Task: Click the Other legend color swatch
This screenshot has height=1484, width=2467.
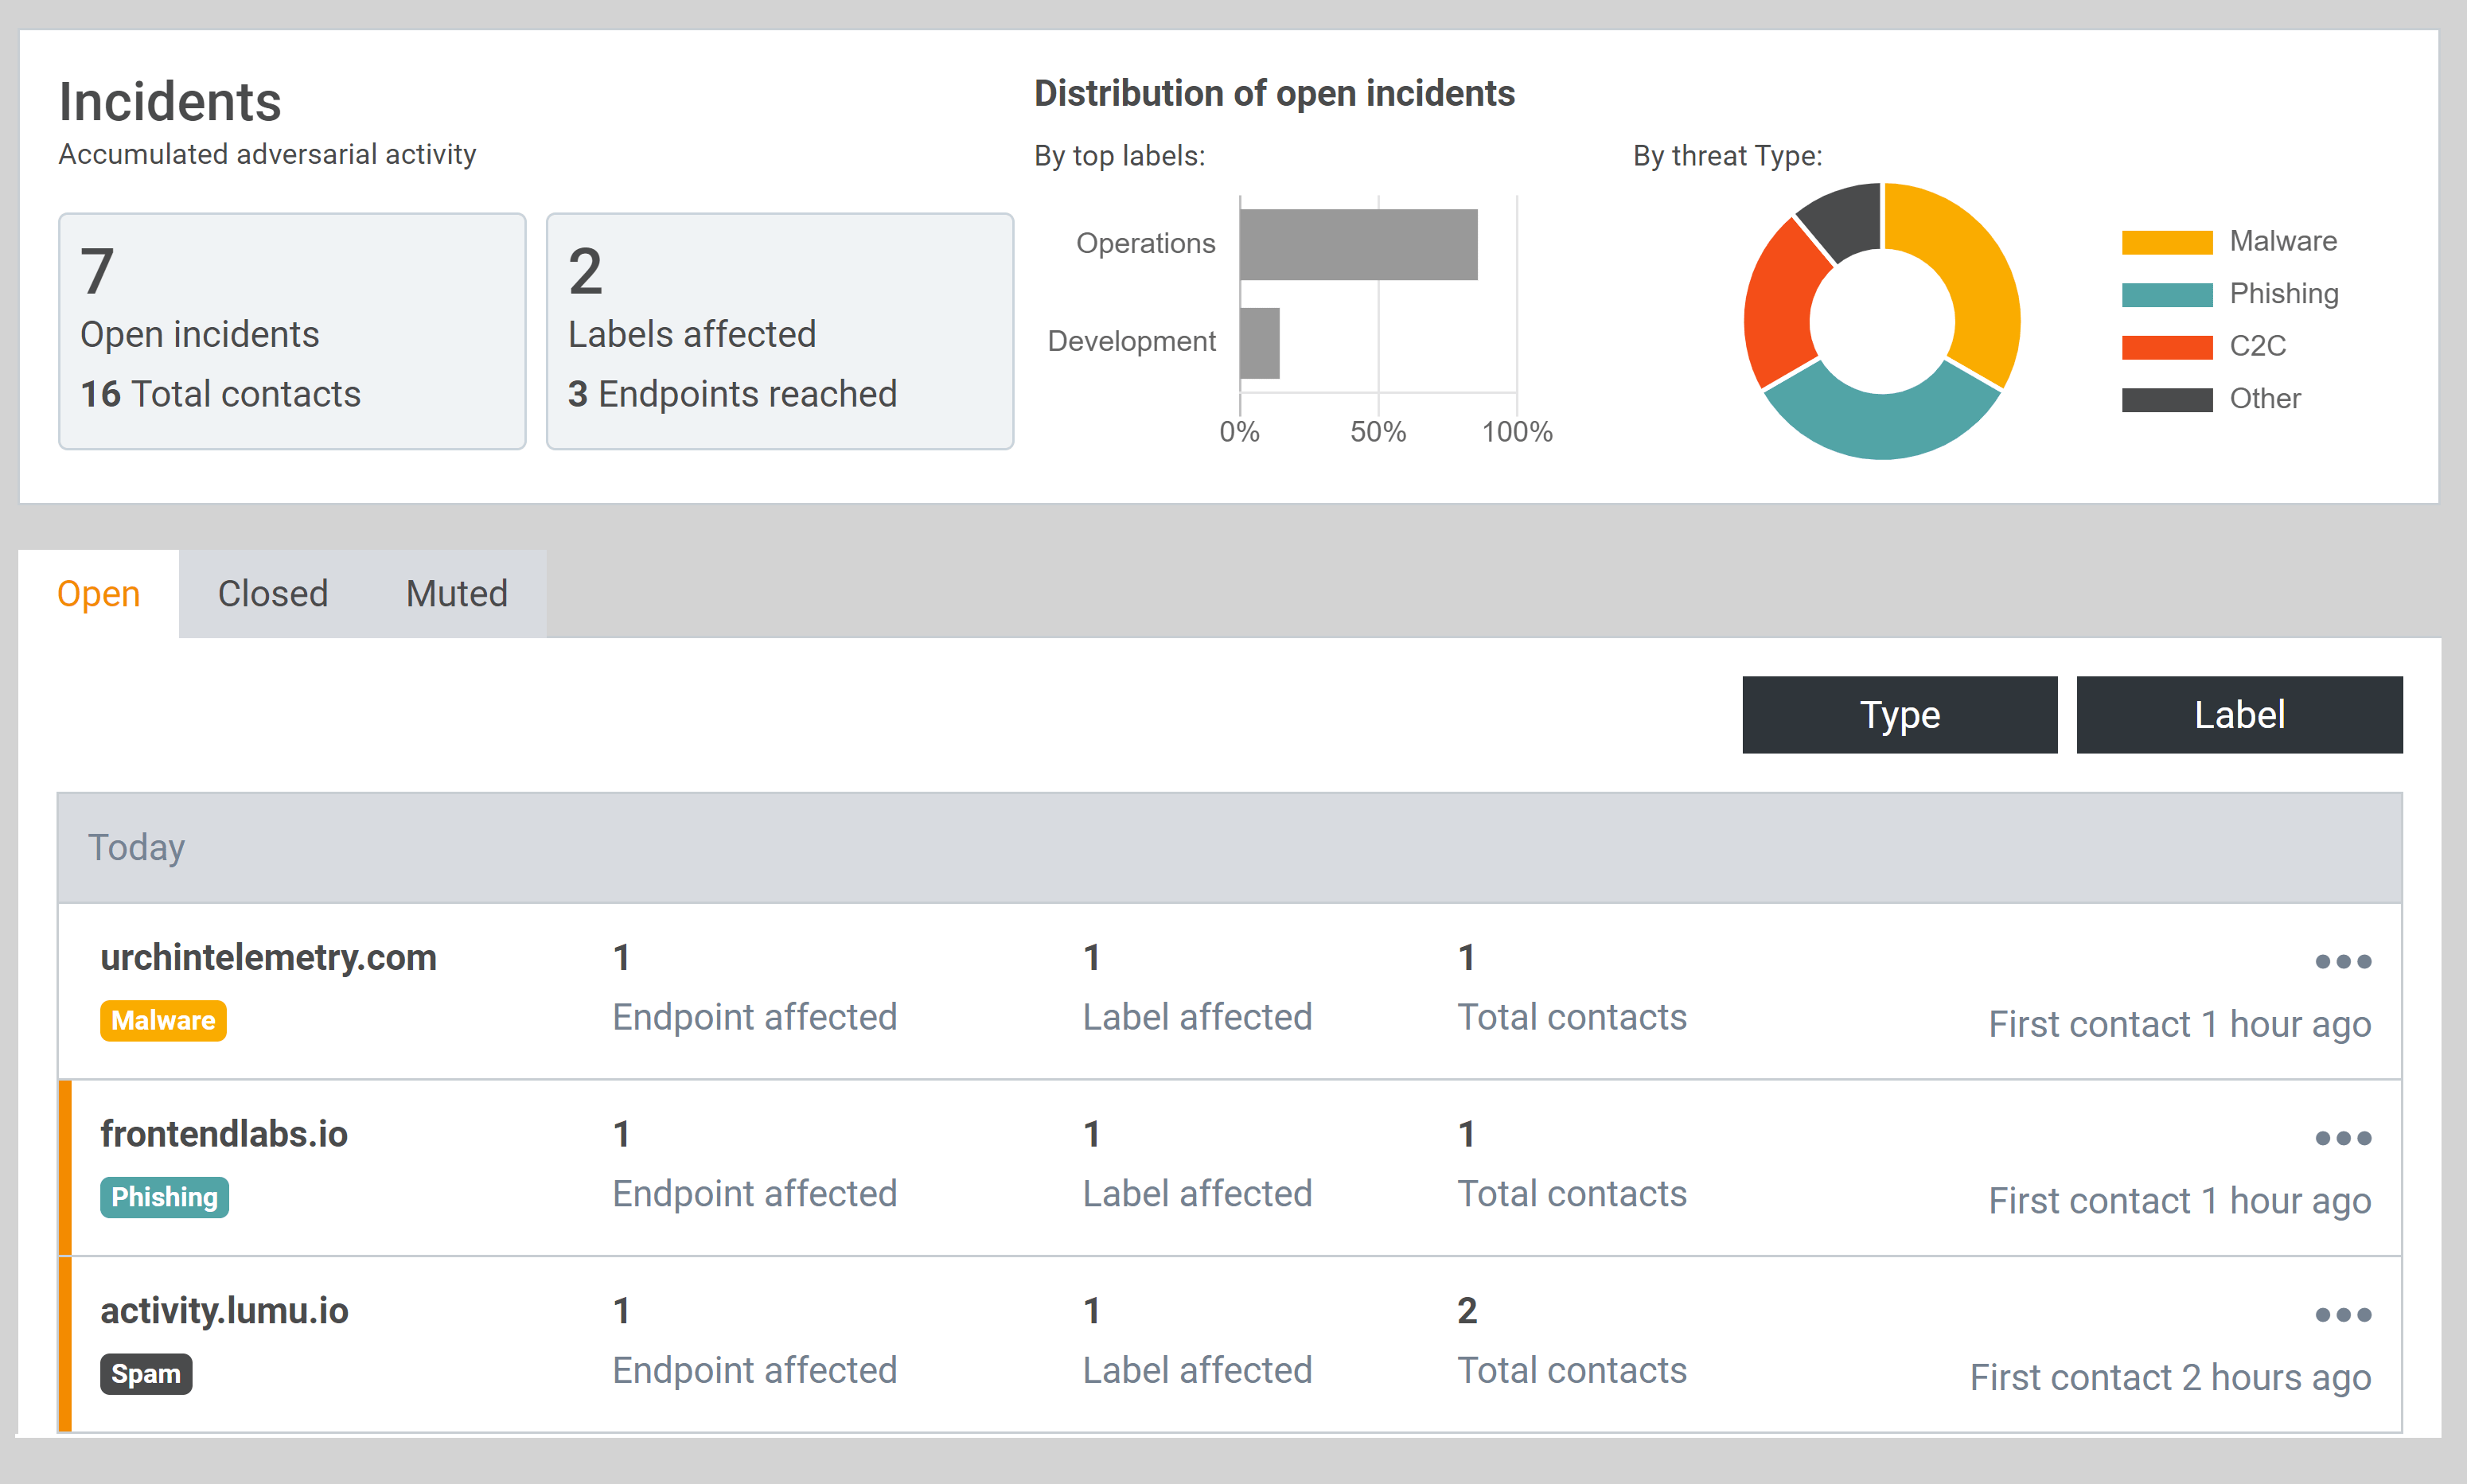Action: (x=2166, y=399)
